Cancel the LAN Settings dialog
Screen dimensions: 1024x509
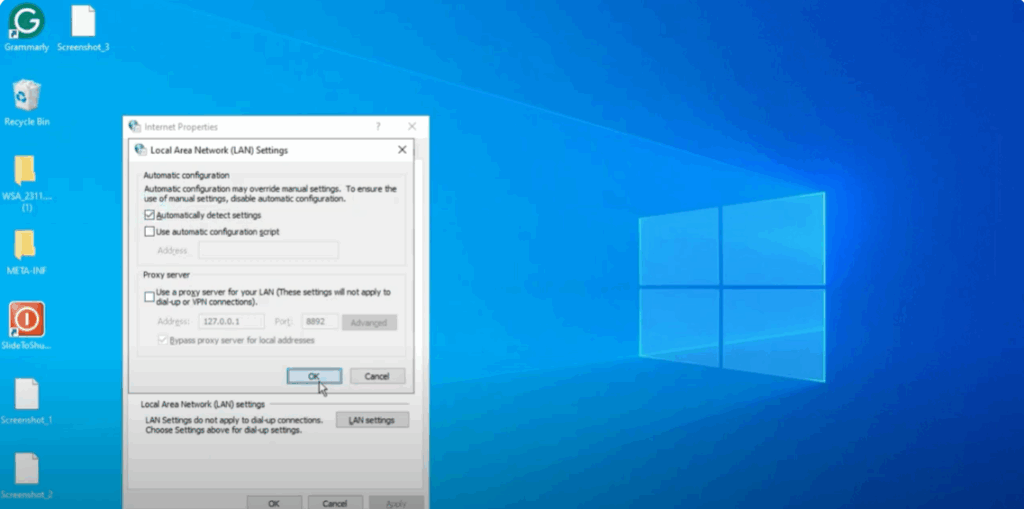click(377, 376)
